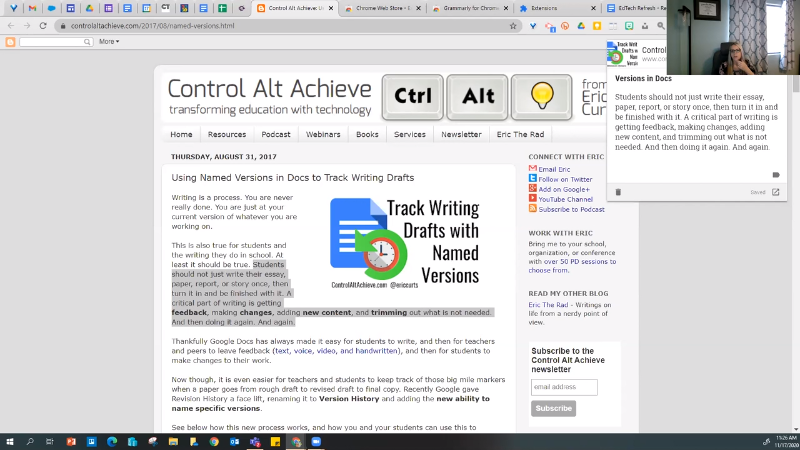Open the pinned Google Sheets tab
This screenshot has height=450, width=800.
coord(222,8)
